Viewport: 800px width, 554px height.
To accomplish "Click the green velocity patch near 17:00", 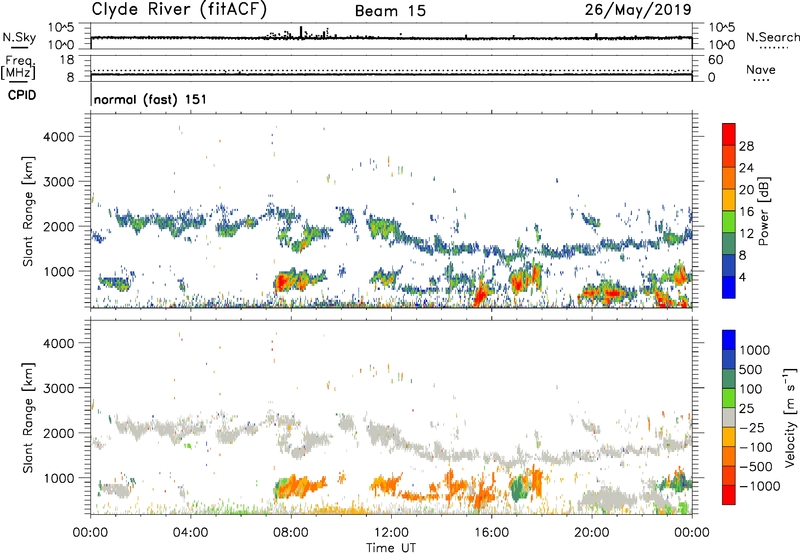I will coord(519,487).
